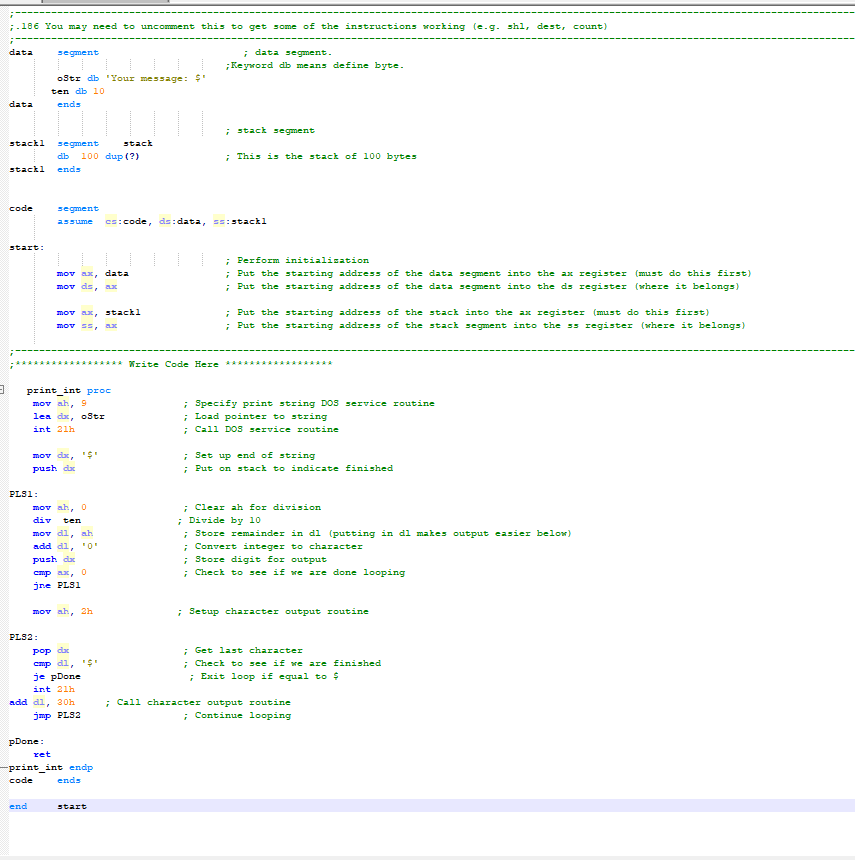Click the 'ten db 10' line
This screenshot has width=855, height=860.
point(78,91)
